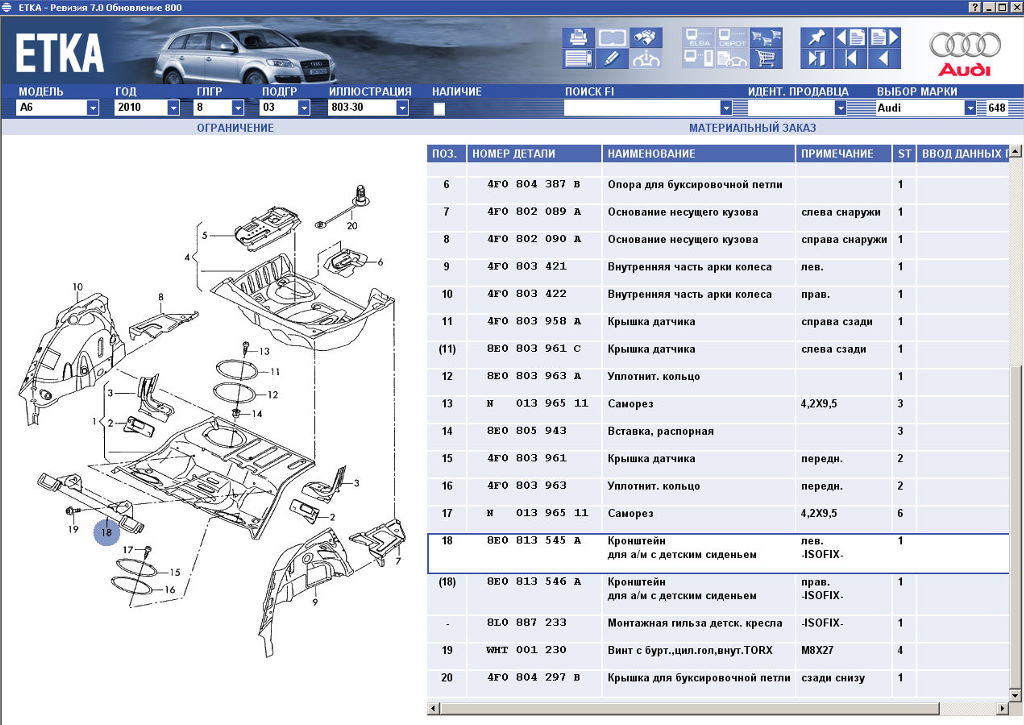
Task: Open the parts list view icon
Action: pos(578,59)
